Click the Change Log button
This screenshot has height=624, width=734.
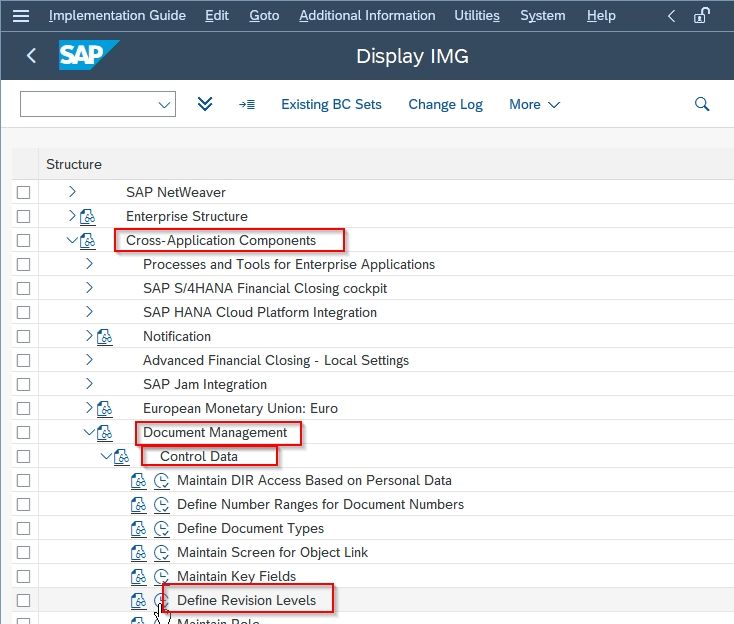point(445,104)
